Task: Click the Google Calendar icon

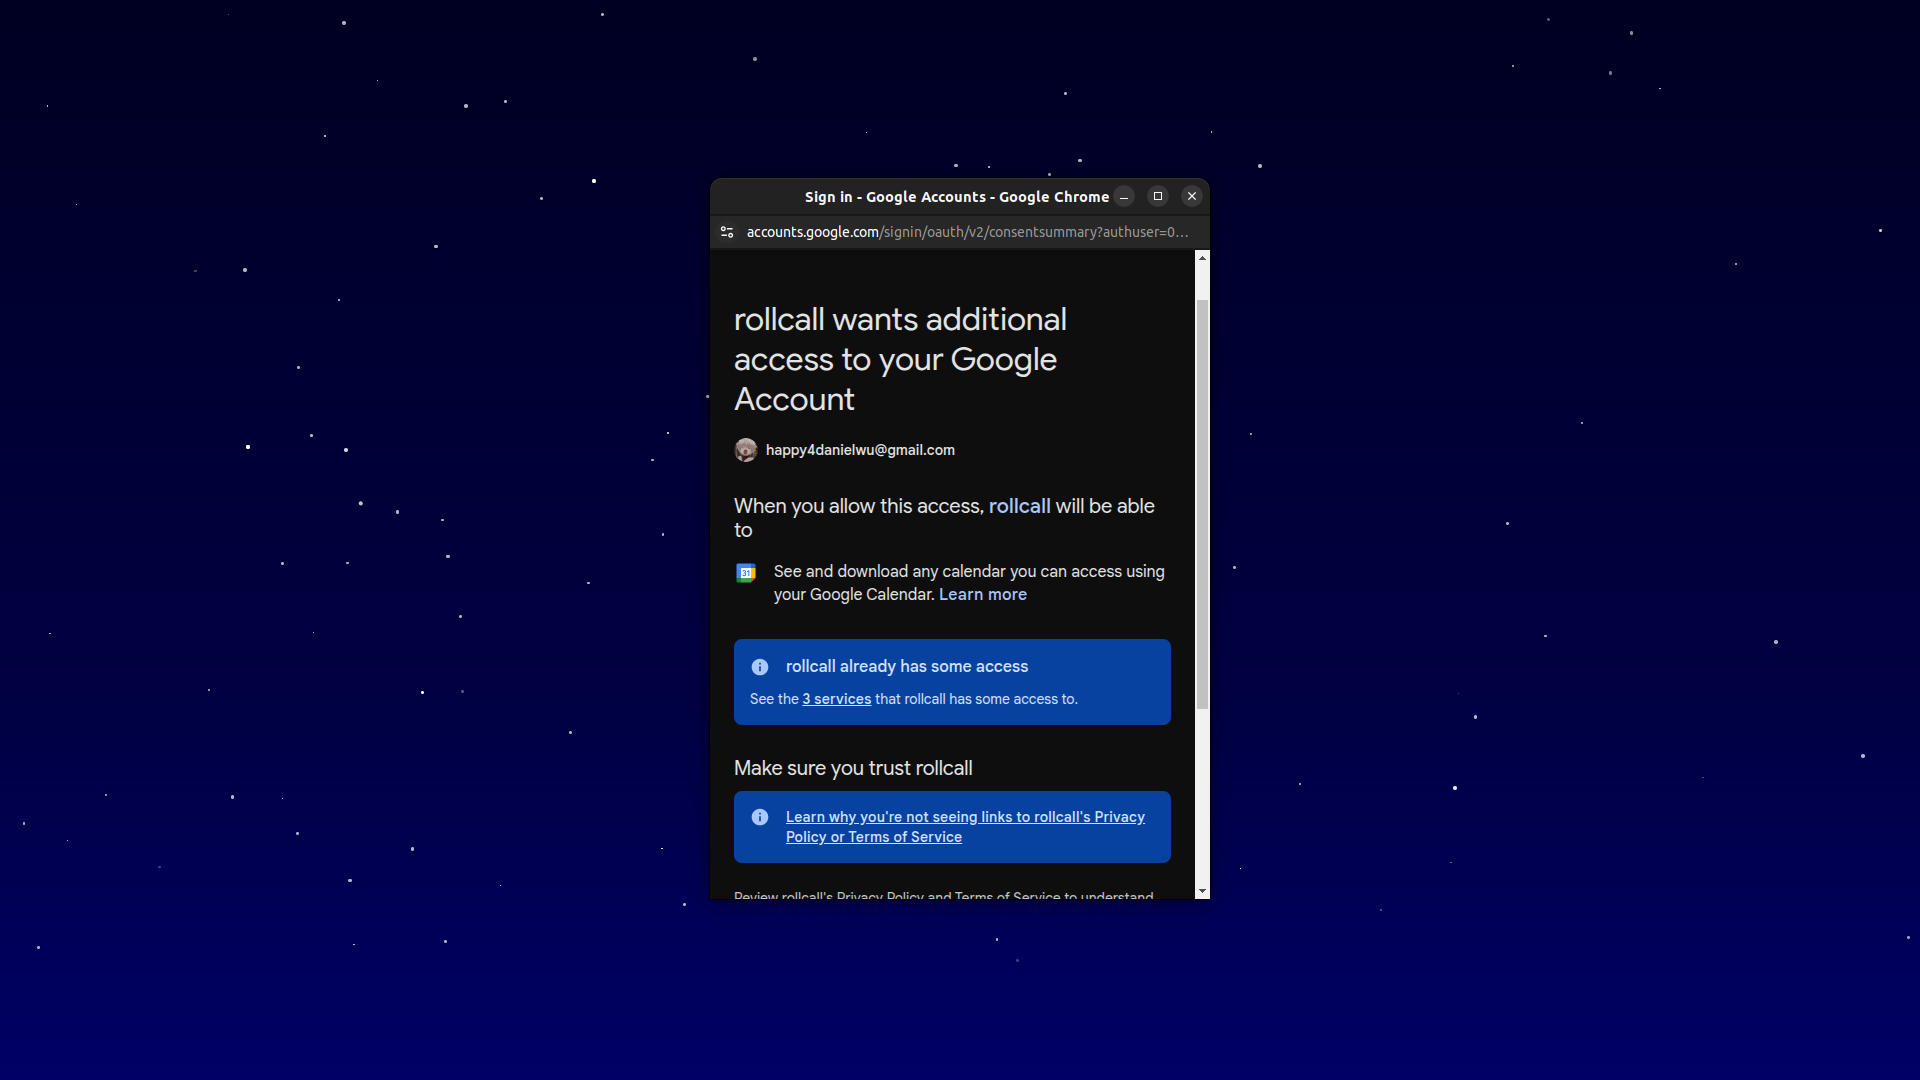Action: (746, 573)
